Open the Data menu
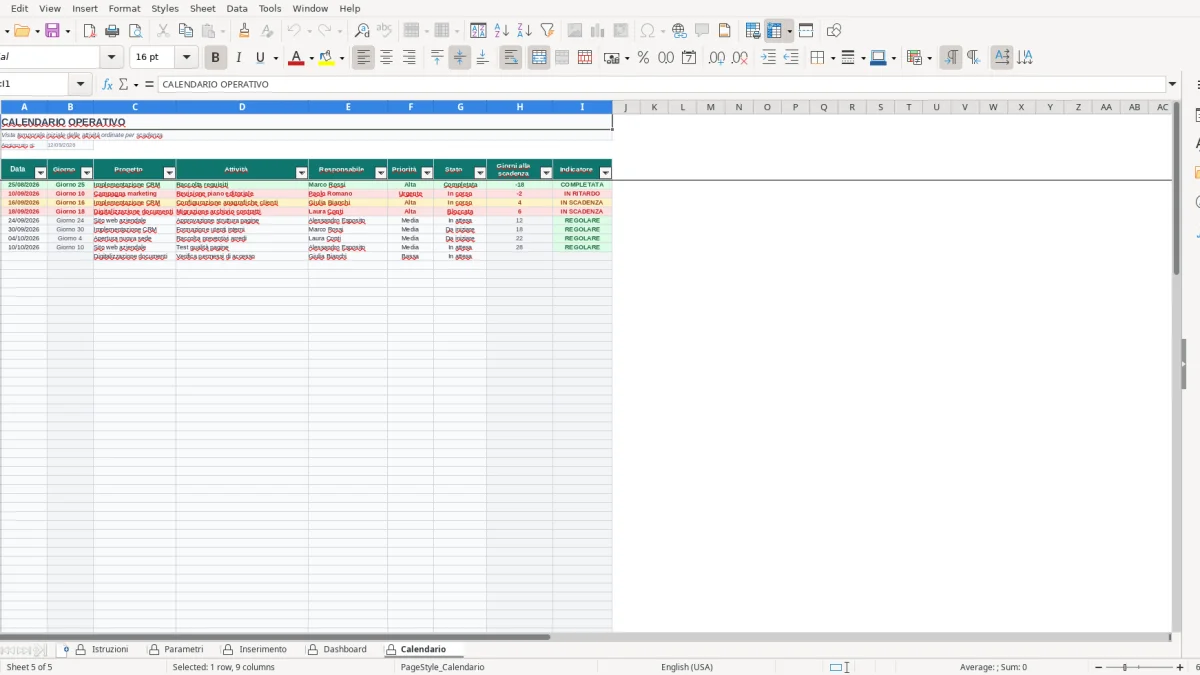This screenshot has height=675, width=1200. click(237, 8)
